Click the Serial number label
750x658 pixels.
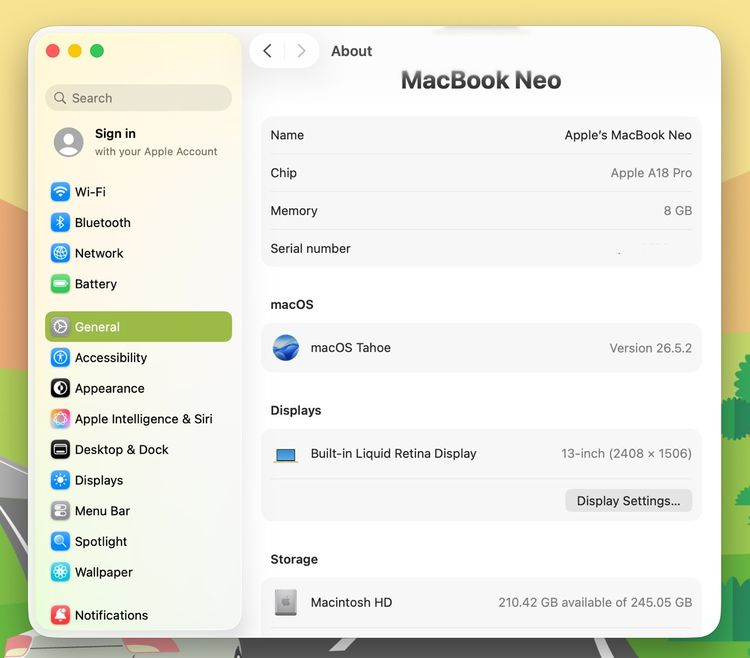310,249
